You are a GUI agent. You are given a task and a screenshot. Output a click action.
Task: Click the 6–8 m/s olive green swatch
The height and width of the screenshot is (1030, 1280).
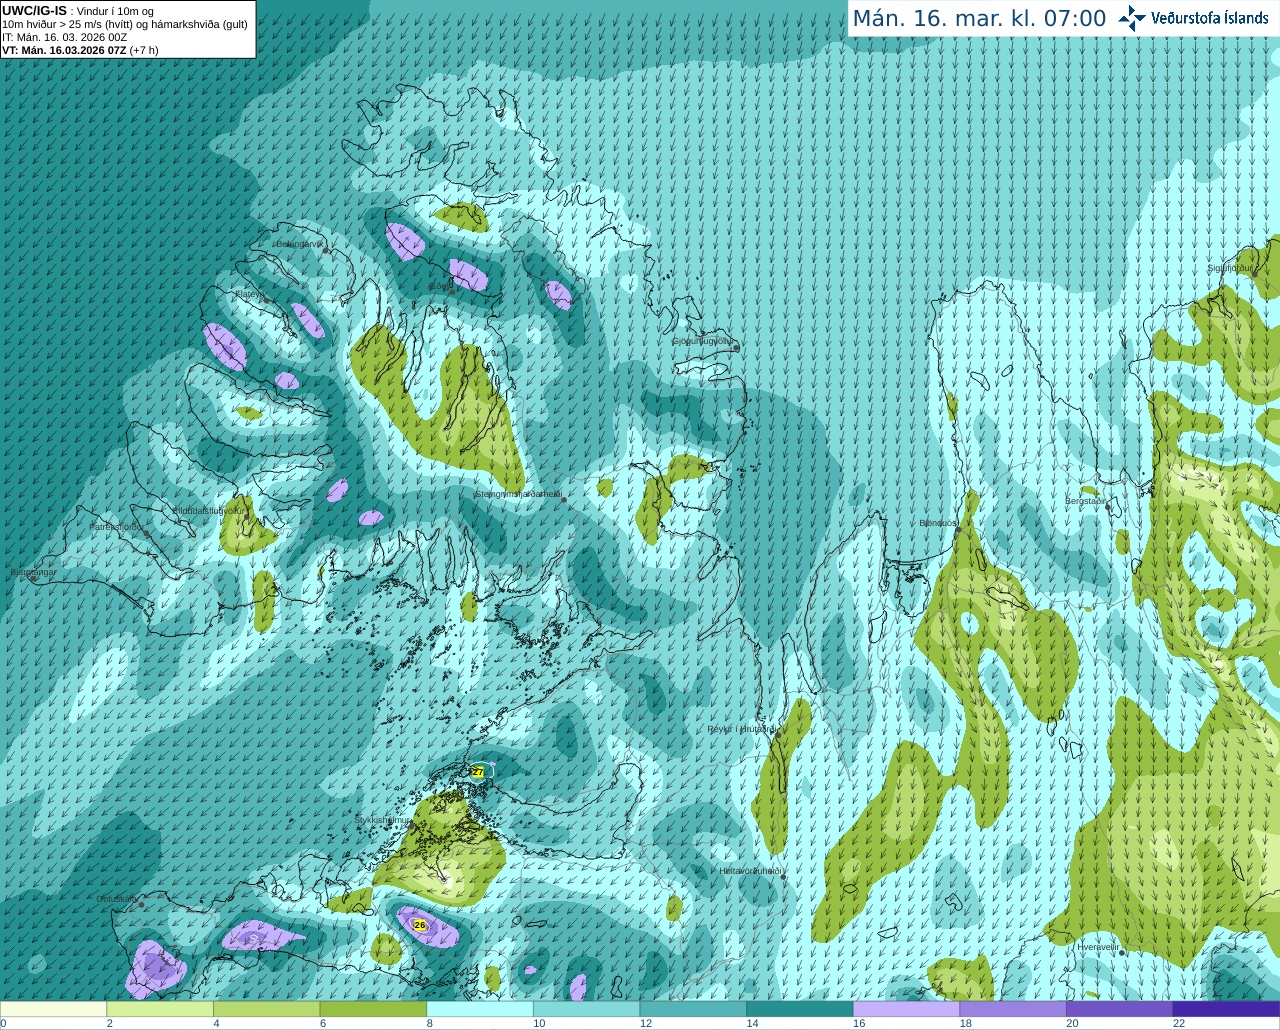[x=373, y=1009]
